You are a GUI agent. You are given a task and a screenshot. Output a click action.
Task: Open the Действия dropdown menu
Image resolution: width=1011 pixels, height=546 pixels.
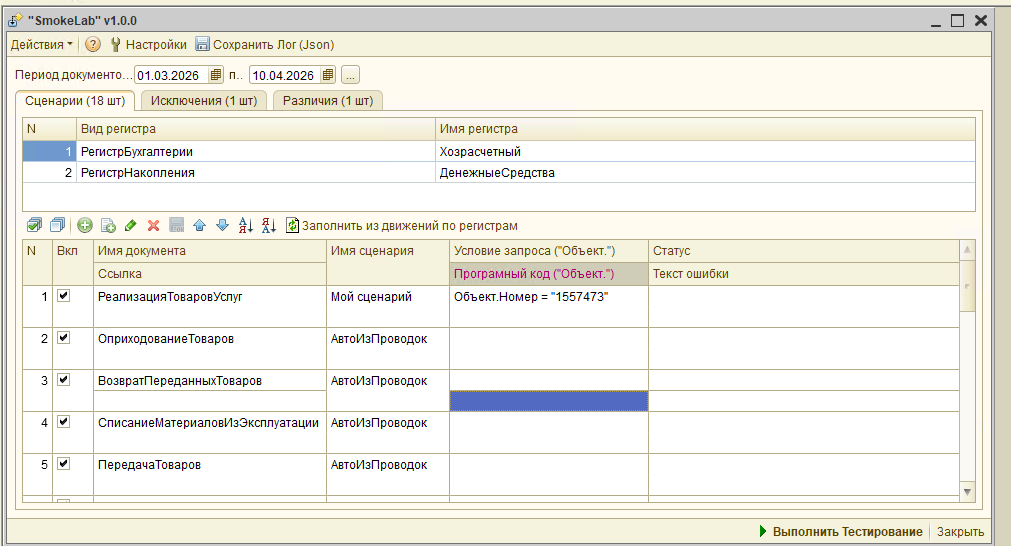tap(41, 44)
